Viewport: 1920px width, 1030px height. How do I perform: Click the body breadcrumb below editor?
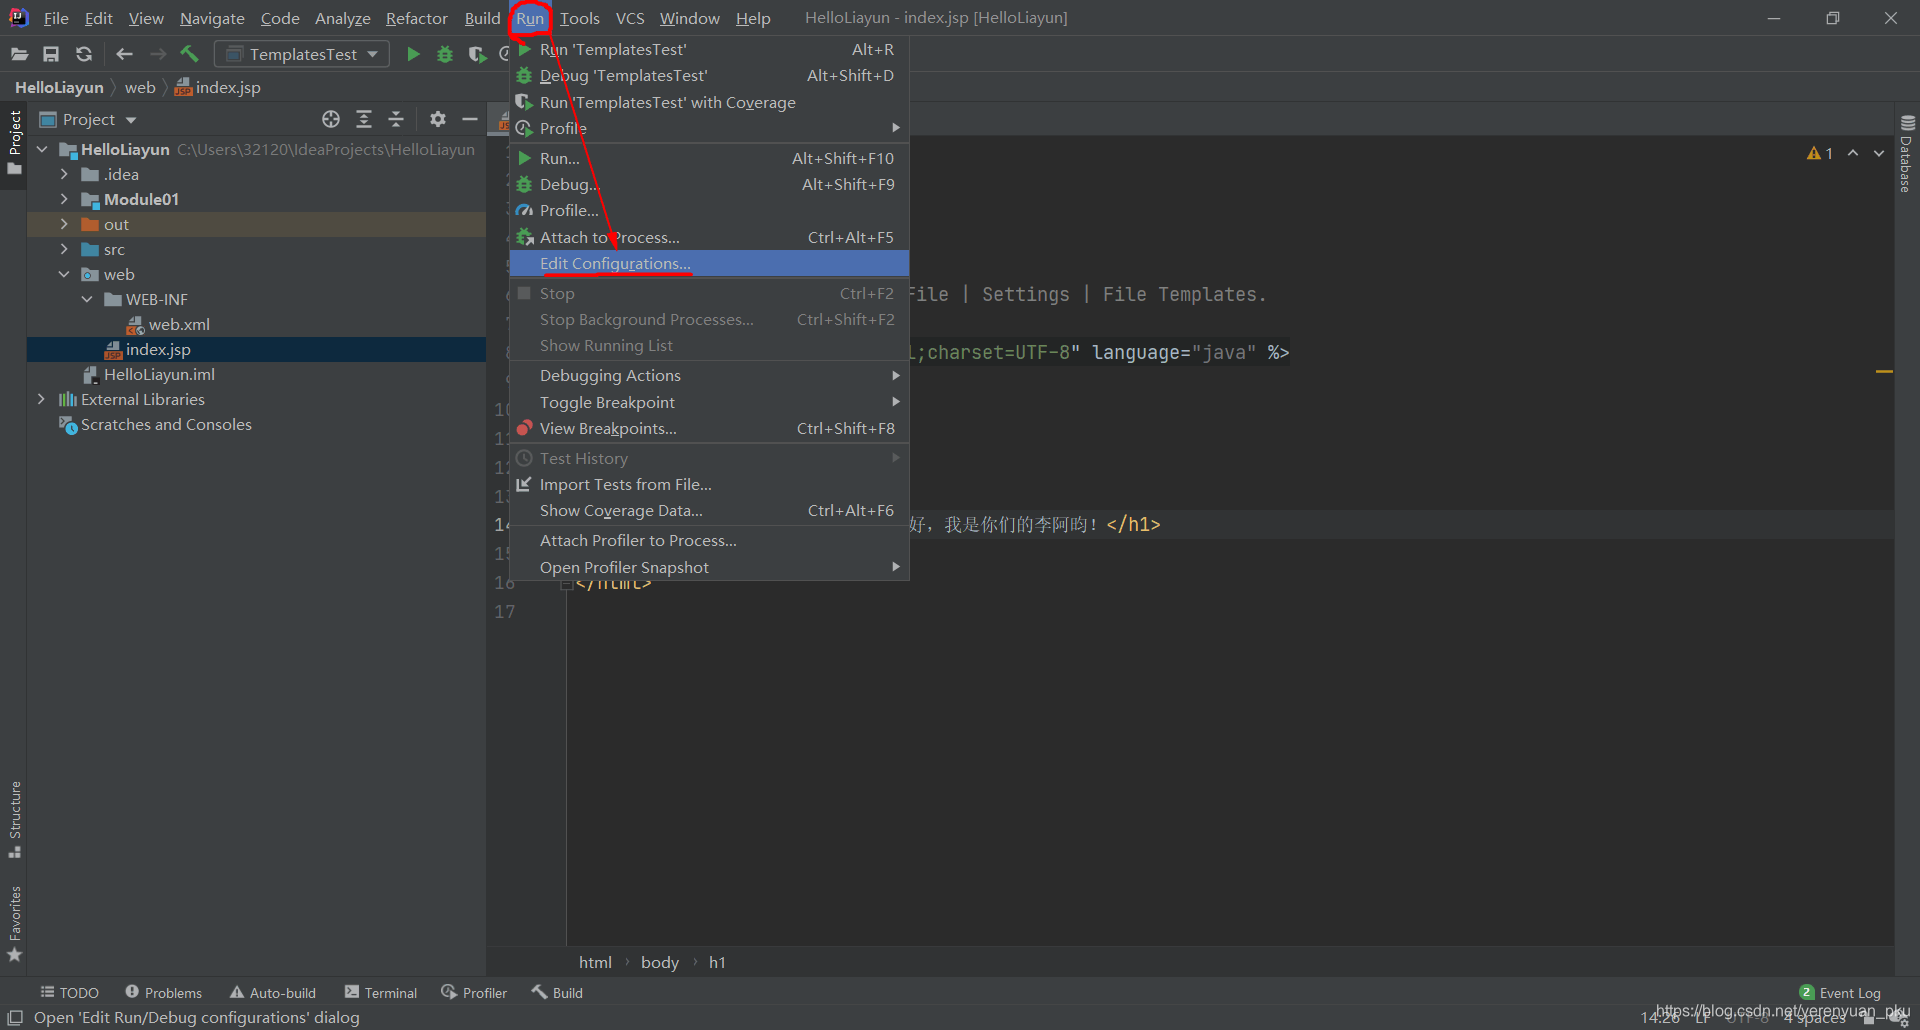click(660, 962)
